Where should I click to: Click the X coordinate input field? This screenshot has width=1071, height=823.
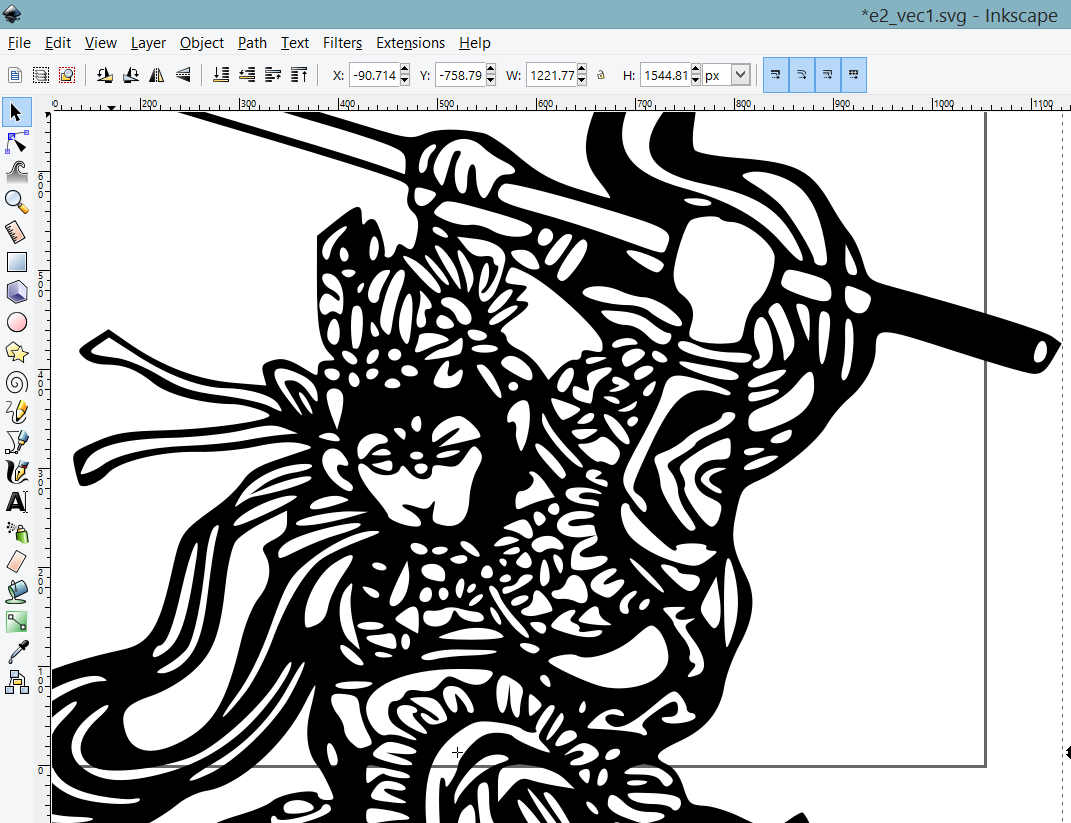click(x=374, y=75)
